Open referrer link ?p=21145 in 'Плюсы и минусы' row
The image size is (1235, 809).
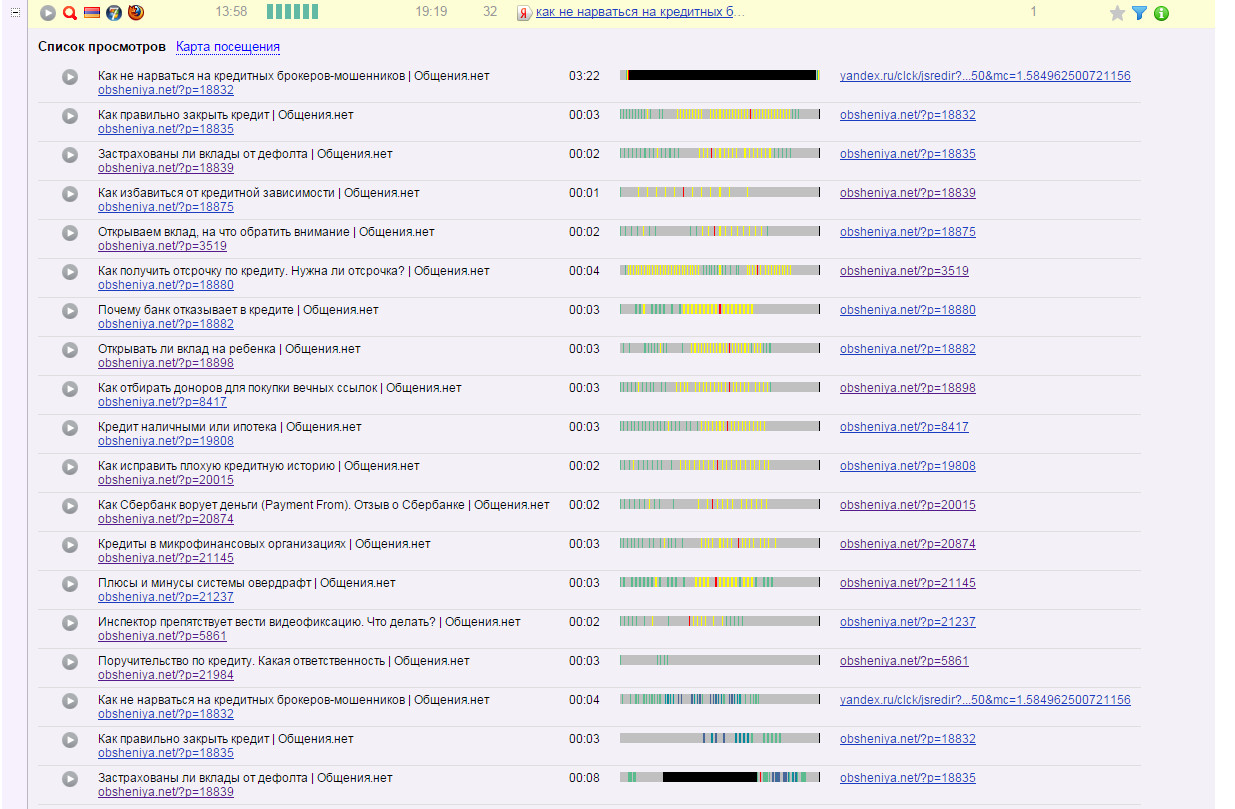pos(908,583)
